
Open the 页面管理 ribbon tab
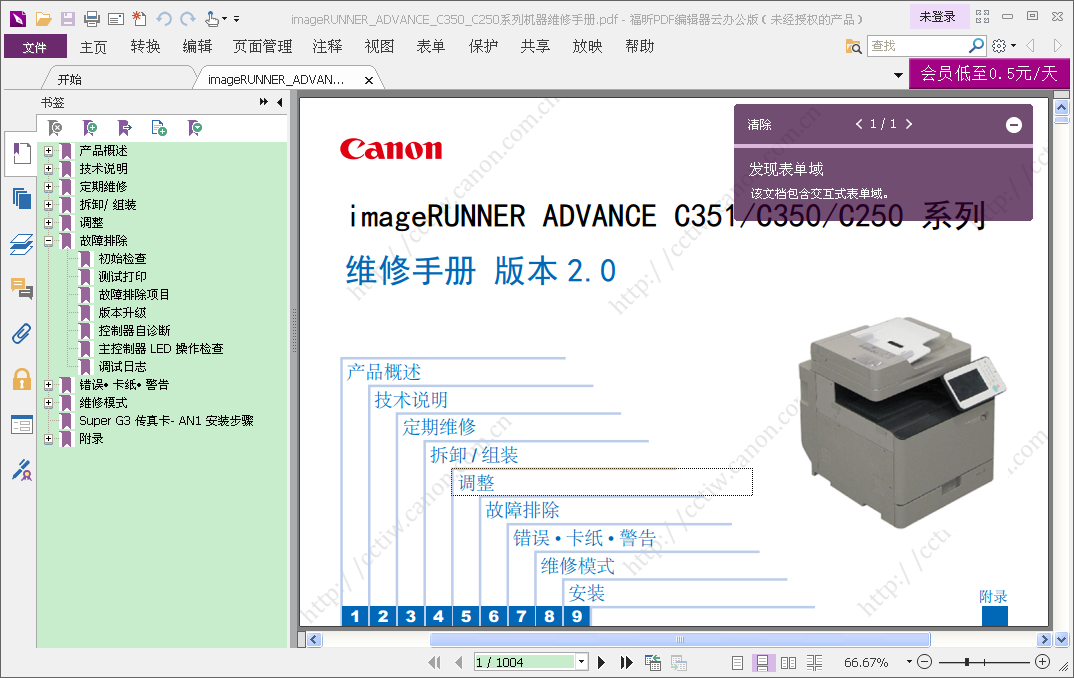(262, 47)
